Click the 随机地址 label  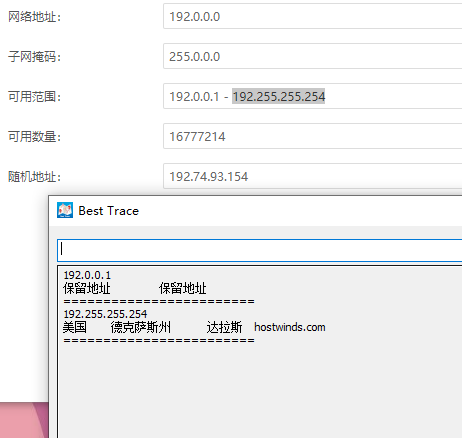coord(35,177)
